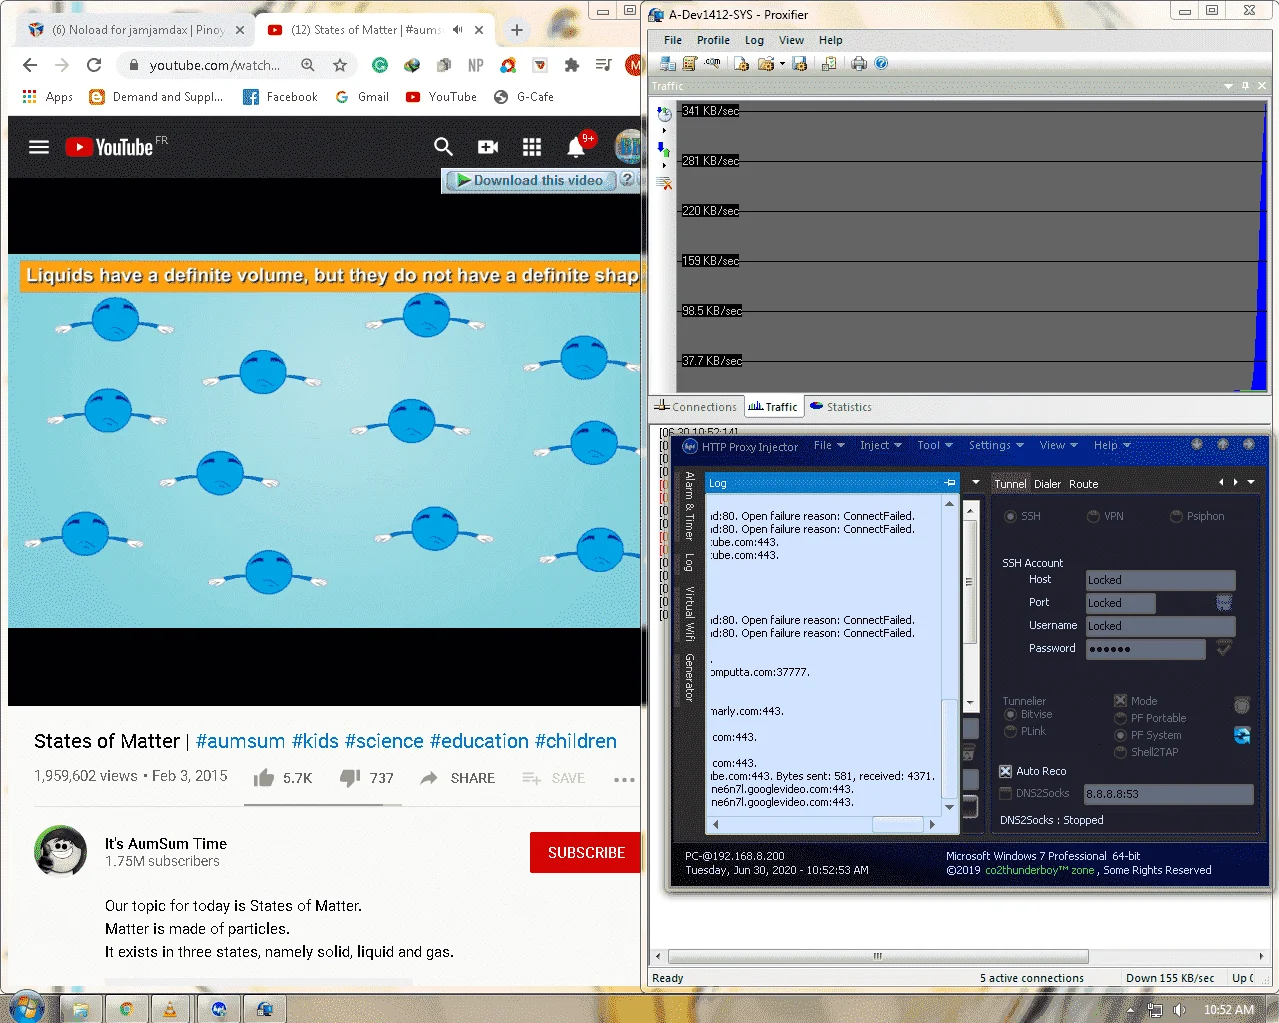This screenshot has width=1279, height=1023.
Task: Open YouTube notifications bell
Action: point(576,147)
